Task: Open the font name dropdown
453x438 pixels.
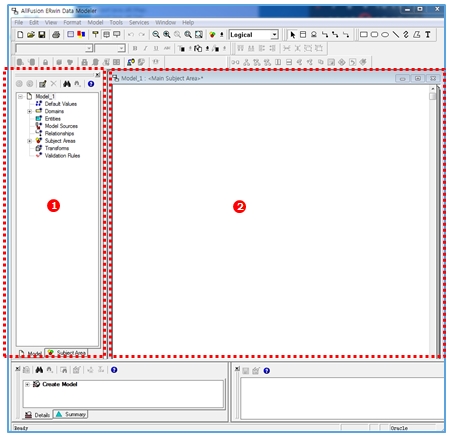Action: [x=89, y=49]
